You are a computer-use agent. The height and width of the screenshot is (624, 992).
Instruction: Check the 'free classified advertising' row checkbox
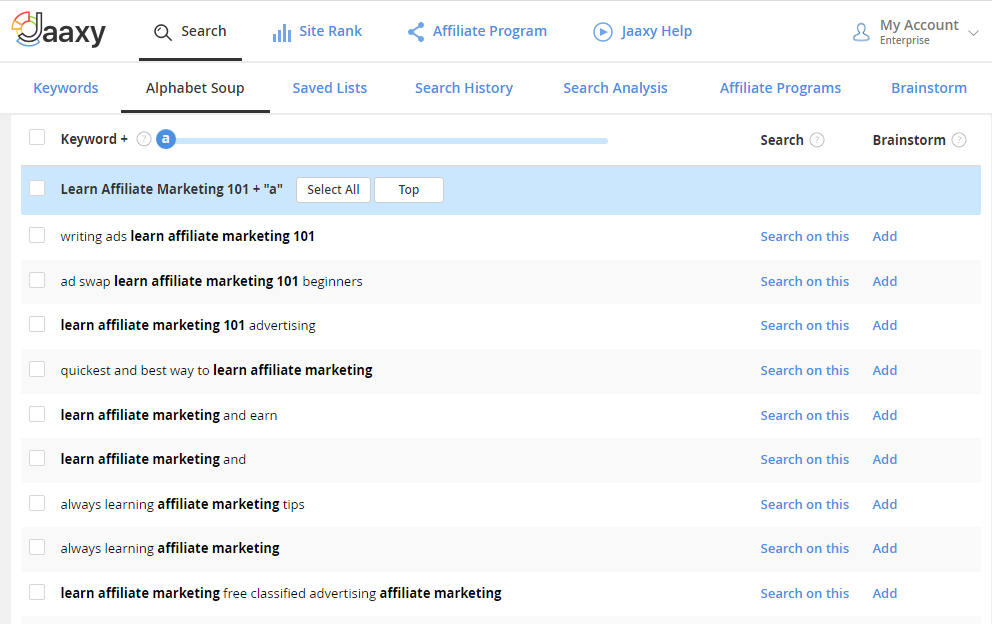pos(37,592)
